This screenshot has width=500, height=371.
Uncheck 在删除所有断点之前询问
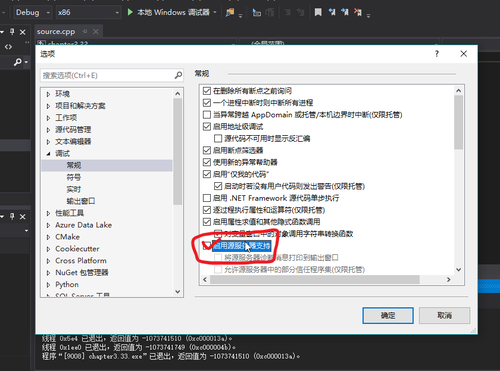[207, 91]
